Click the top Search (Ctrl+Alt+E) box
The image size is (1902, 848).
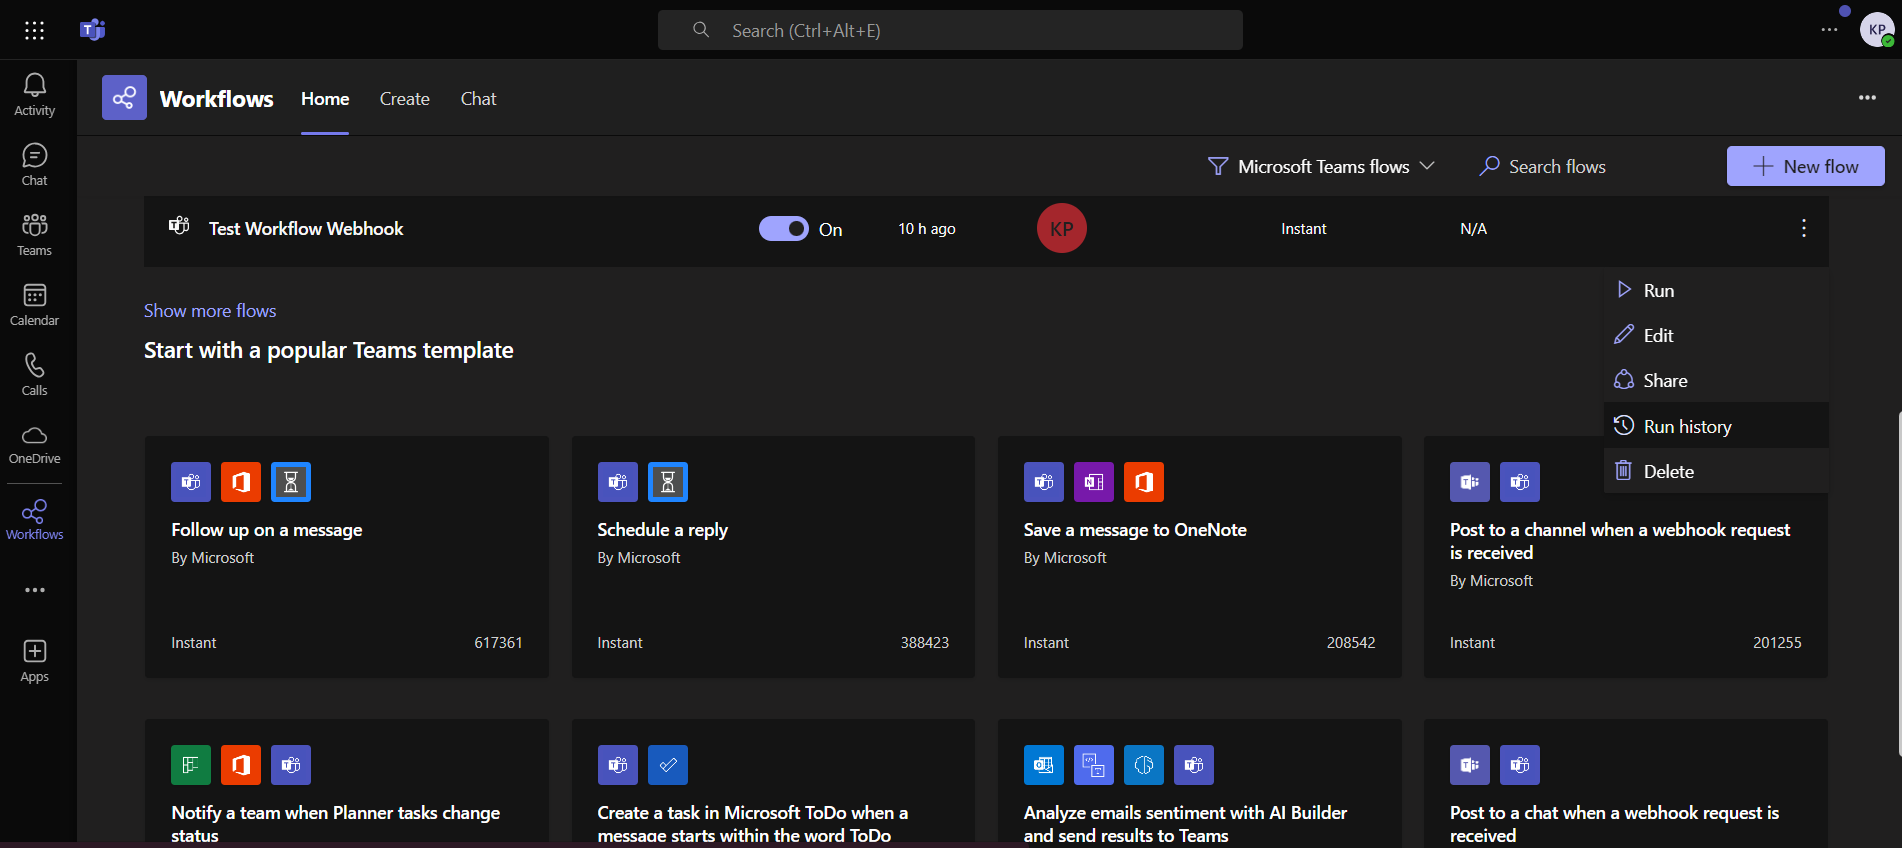[x=950, y=30]
